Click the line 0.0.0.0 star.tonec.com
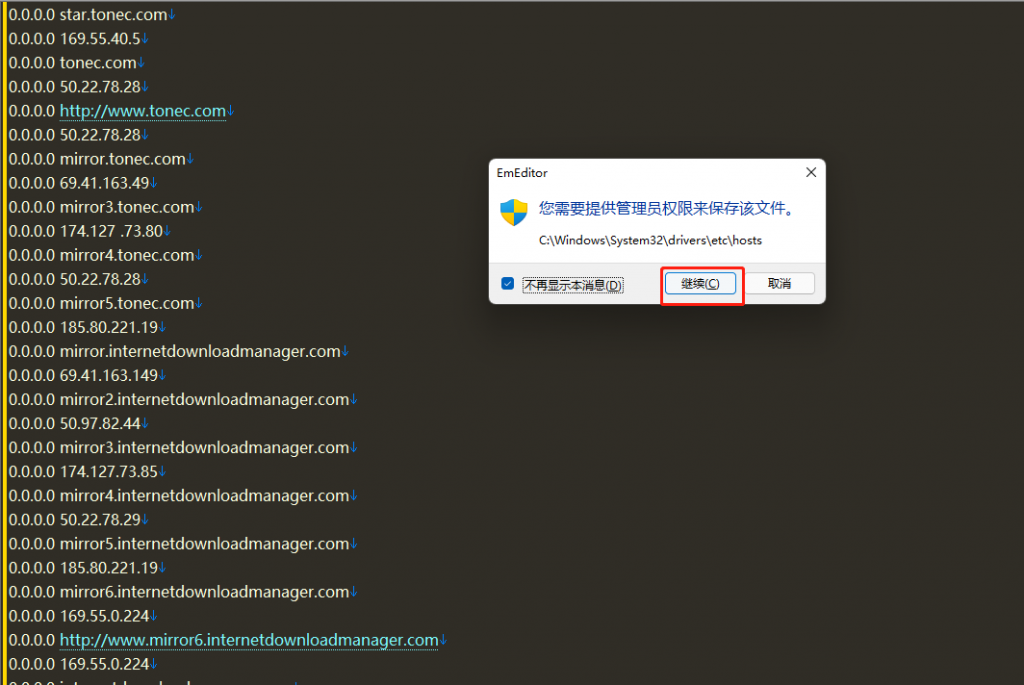 point(88,14)
